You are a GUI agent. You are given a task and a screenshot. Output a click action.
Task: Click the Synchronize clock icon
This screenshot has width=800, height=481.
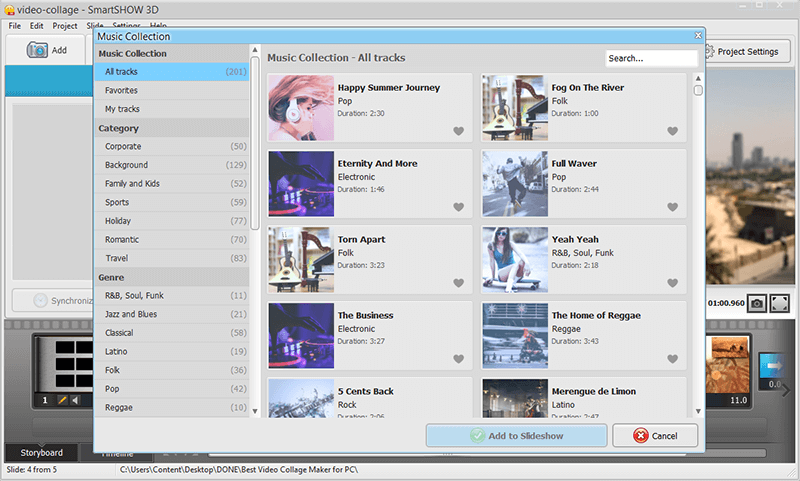[x=40, y=300]
